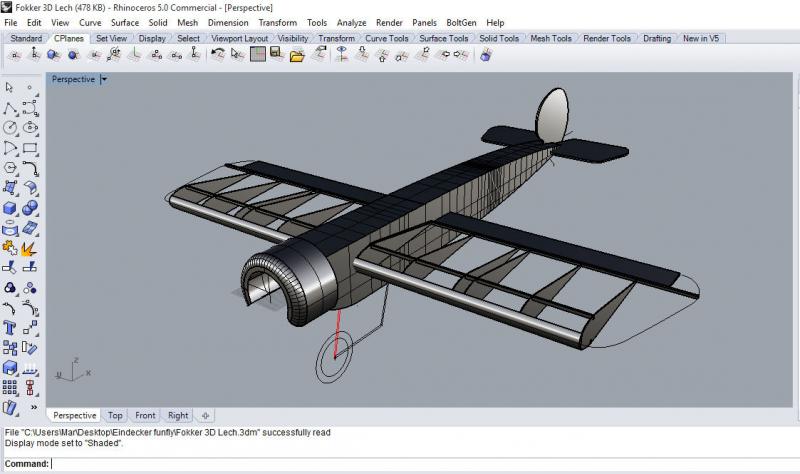Choose the Polyline tool in left sidebar
This screenshot has width=800, height=474.
[x=10, y=108]
